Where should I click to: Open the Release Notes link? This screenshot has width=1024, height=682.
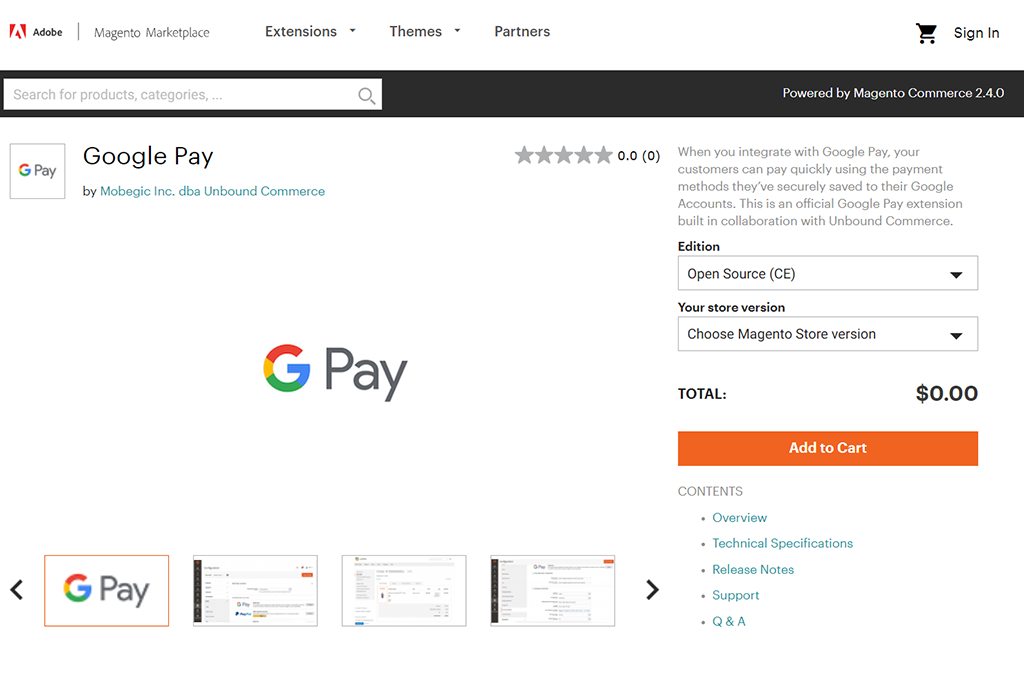[753, 569]
